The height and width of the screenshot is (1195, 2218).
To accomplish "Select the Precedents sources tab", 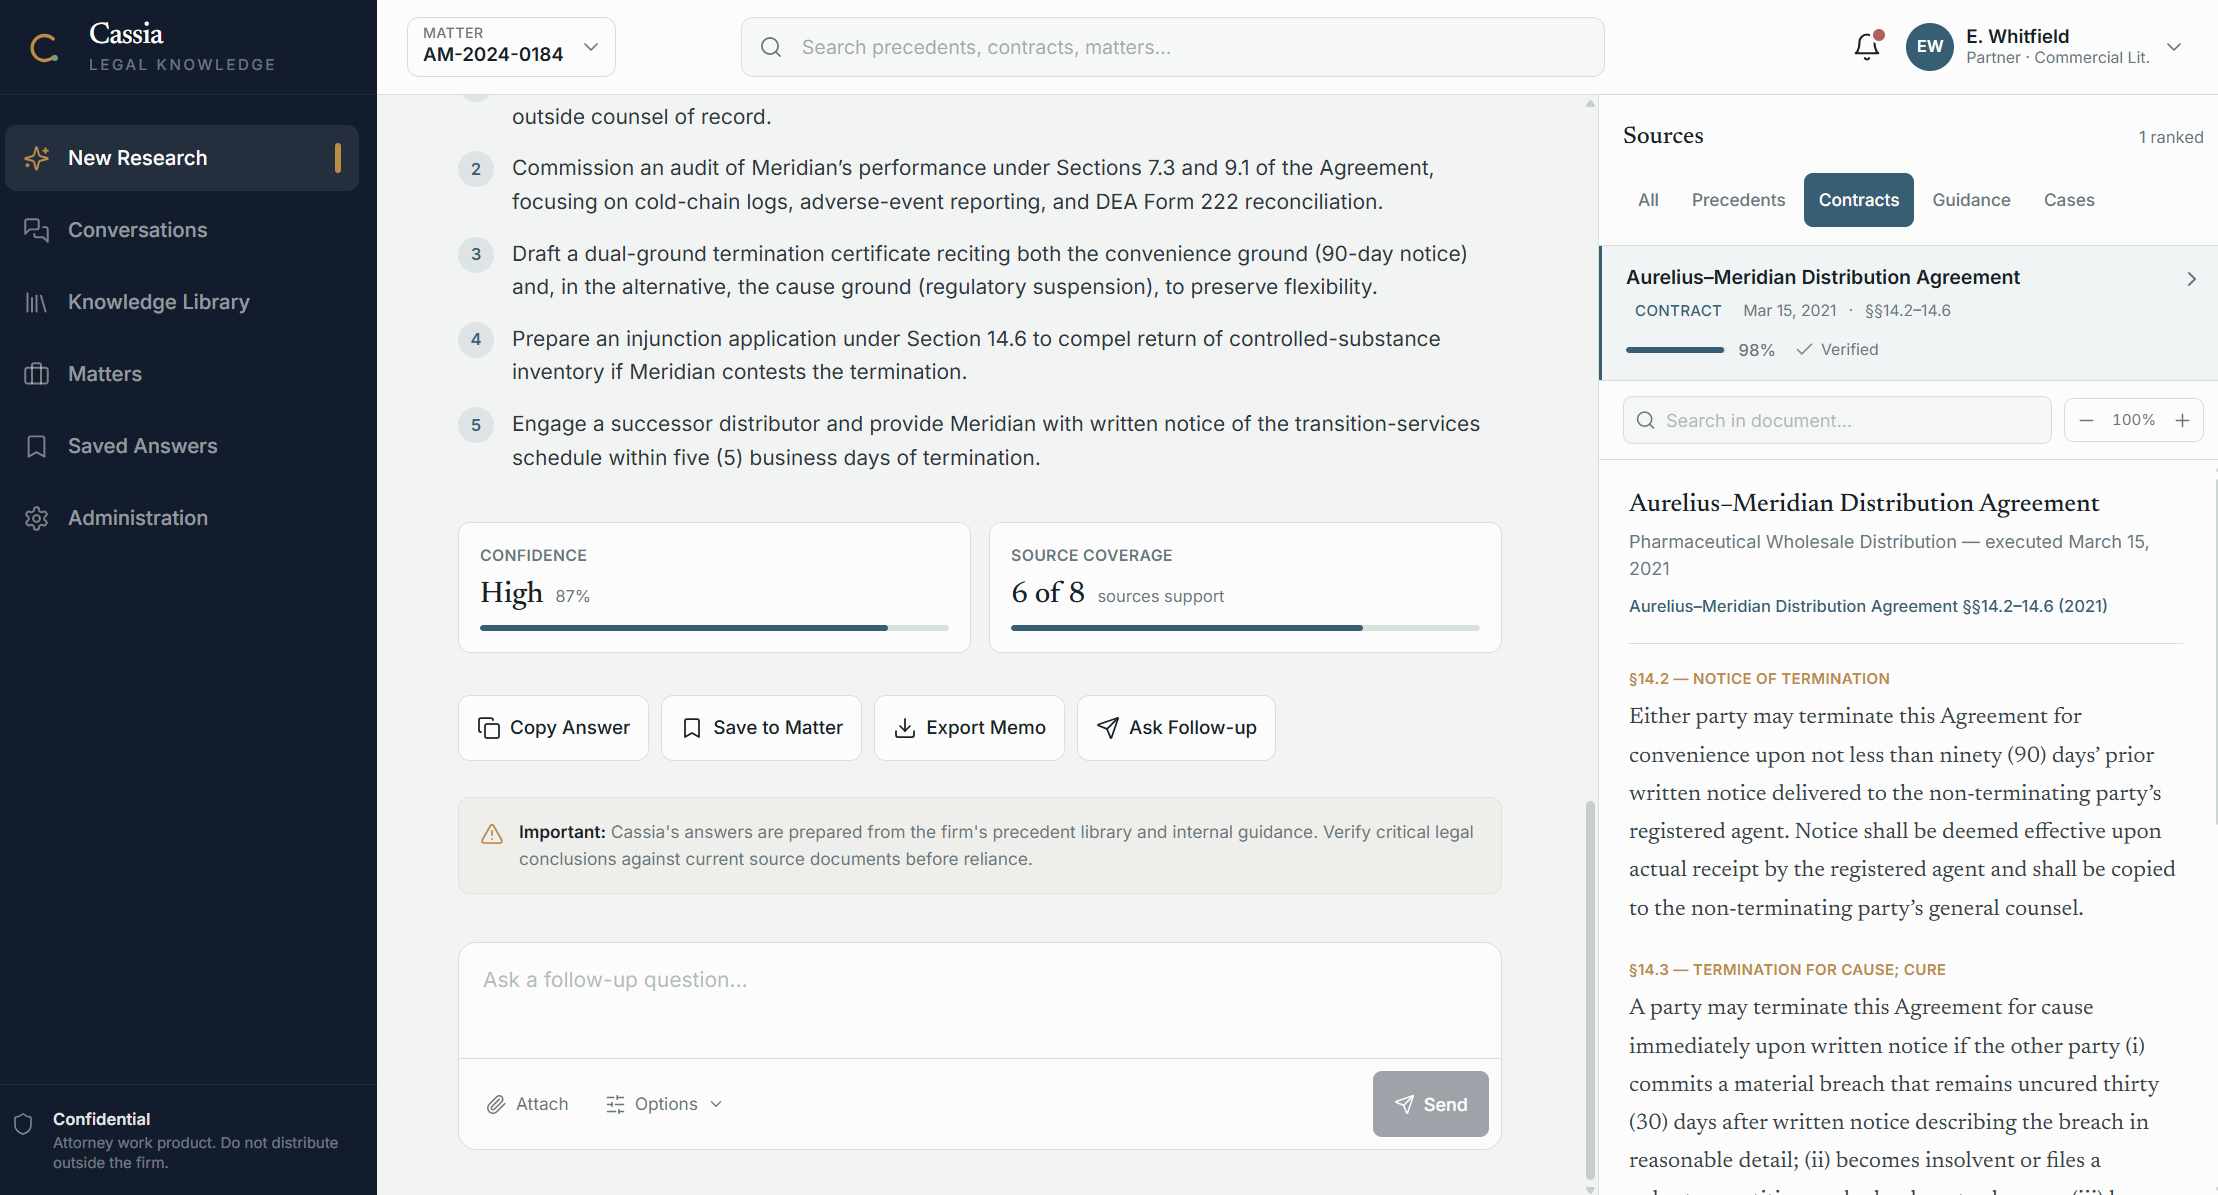I will pos(1738,200).
